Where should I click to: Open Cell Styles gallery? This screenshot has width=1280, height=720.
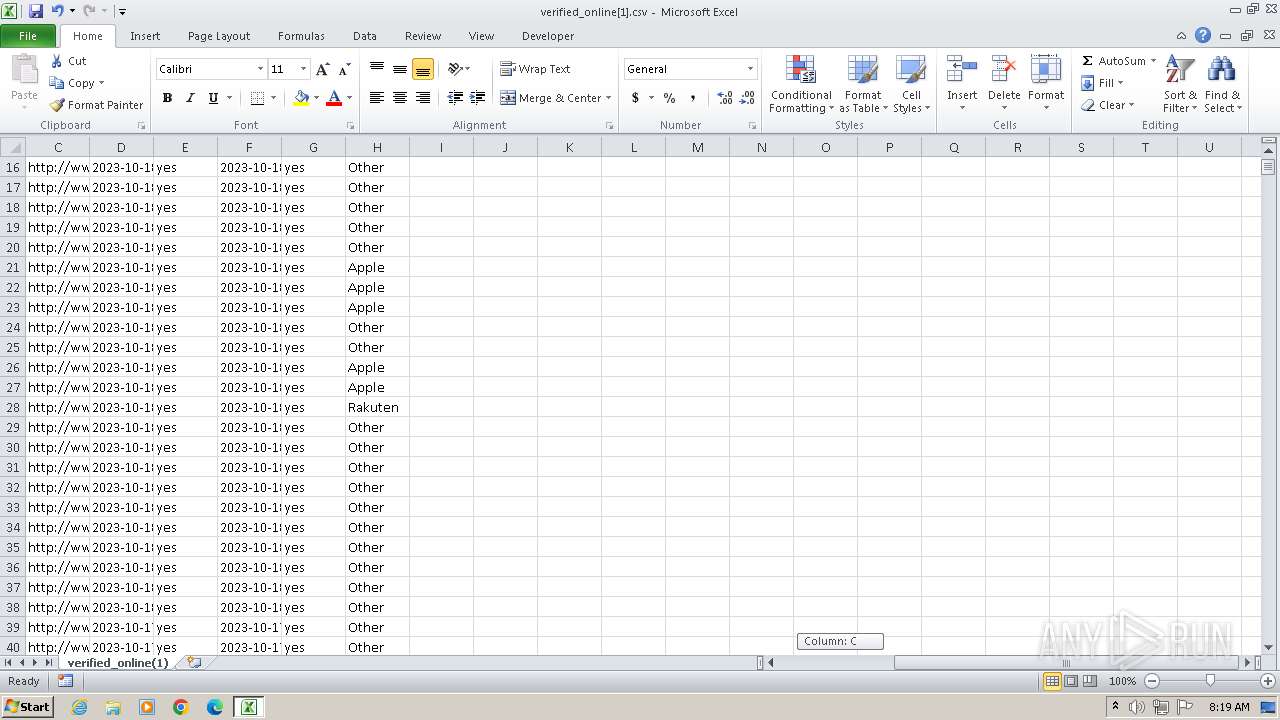tap(911, 85)
